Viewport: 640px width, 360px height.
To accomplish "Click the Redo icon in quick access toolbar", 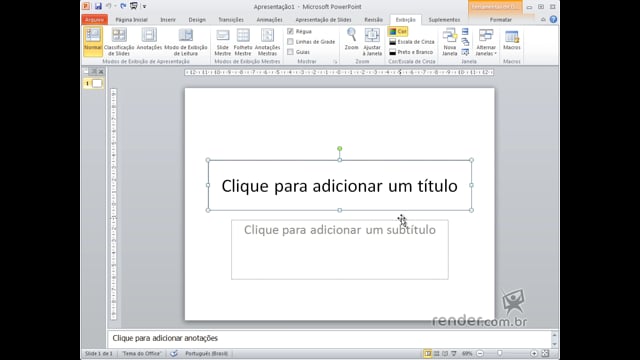I will 123,6.
